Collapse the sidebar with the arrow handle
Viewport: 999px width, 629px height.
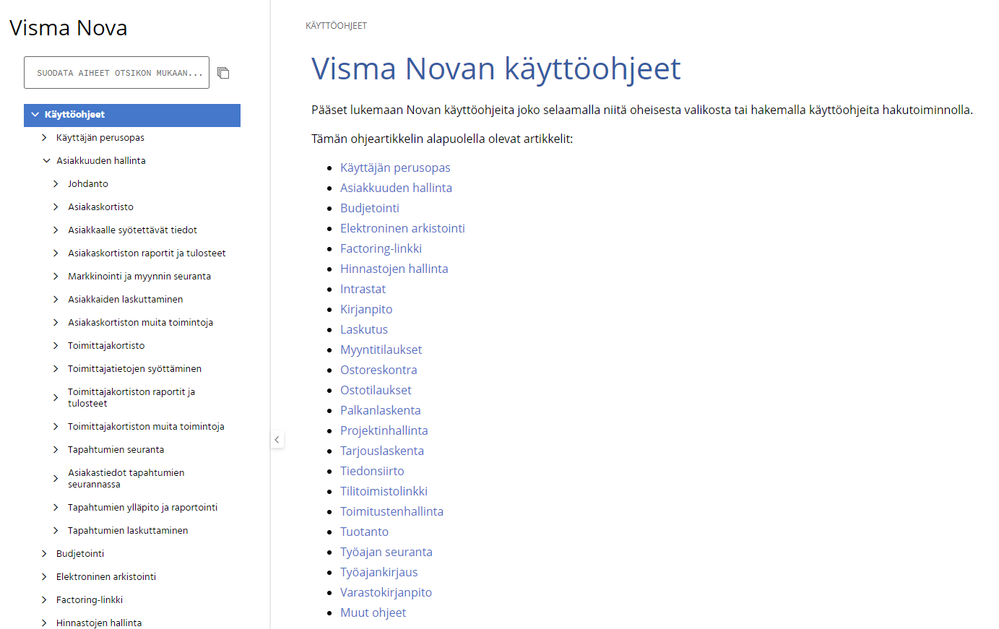click(x=277, y=440)
